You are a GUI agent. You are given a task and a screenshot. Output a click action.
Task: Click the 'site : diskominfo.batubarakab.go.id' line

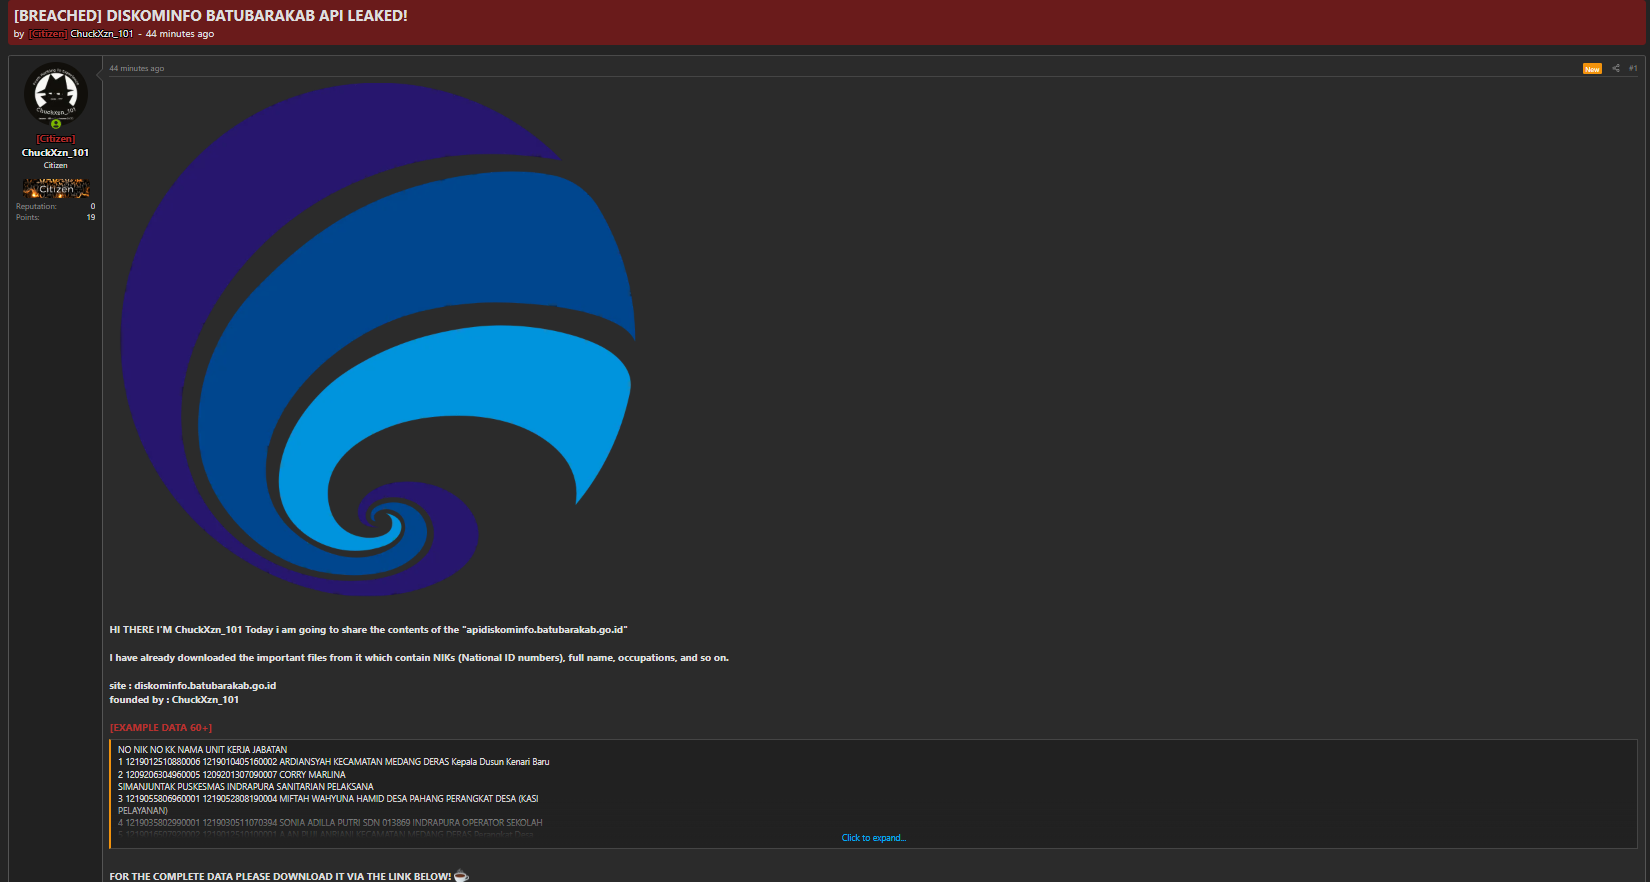click(x=193, y=686)
